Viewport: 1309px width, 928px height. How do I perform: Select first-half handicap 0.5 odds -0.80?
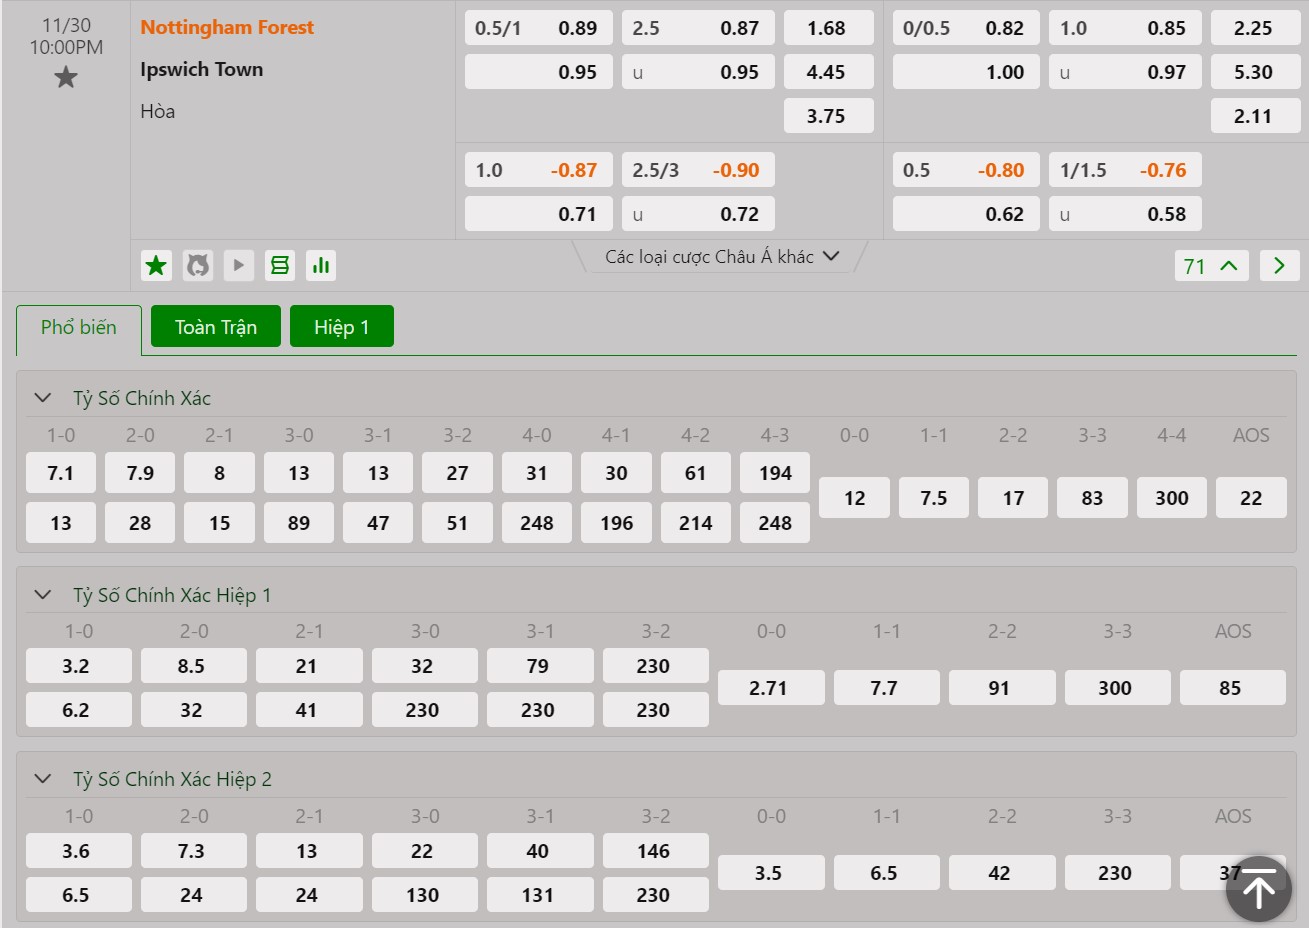pyautogui.click(x=966, y=170)
